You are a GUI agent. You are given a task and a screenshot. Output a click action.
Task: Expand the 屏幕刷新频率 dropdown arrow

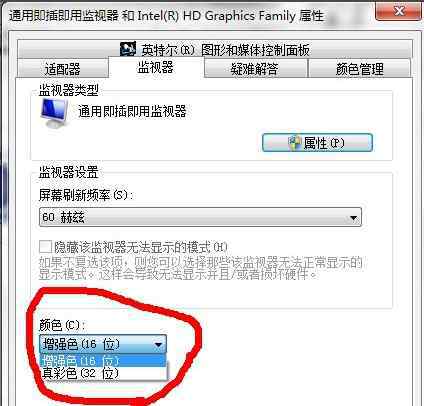click(353, 218)
